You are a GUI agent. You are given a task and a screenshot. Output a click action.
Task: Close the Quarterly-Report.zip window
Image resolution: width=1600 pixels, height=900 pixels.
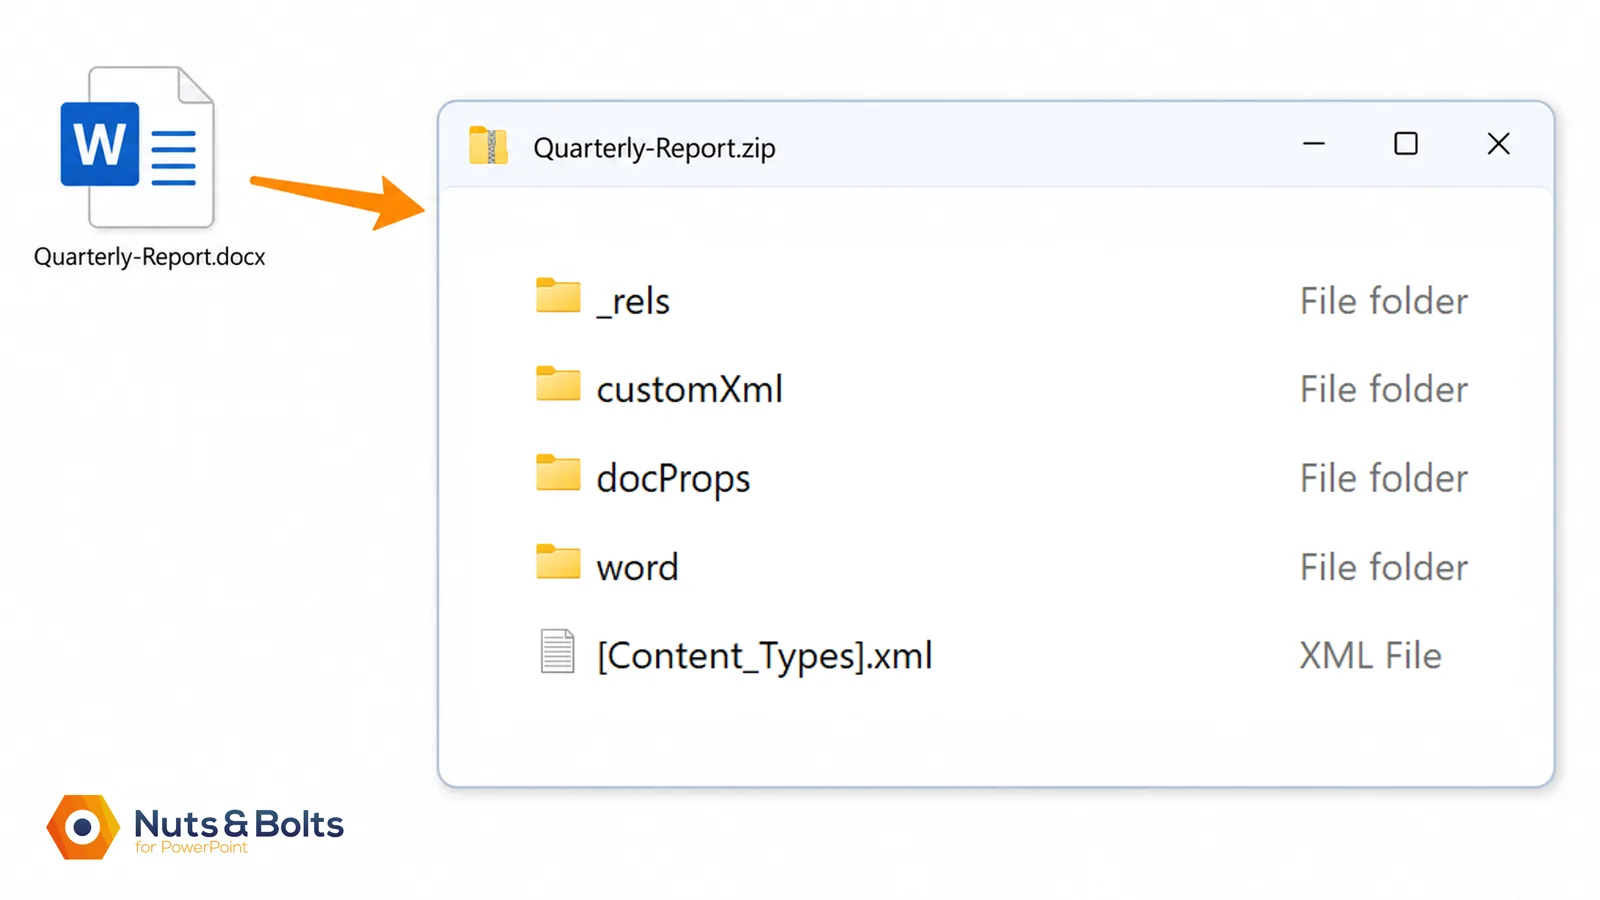click(1498, 144)
